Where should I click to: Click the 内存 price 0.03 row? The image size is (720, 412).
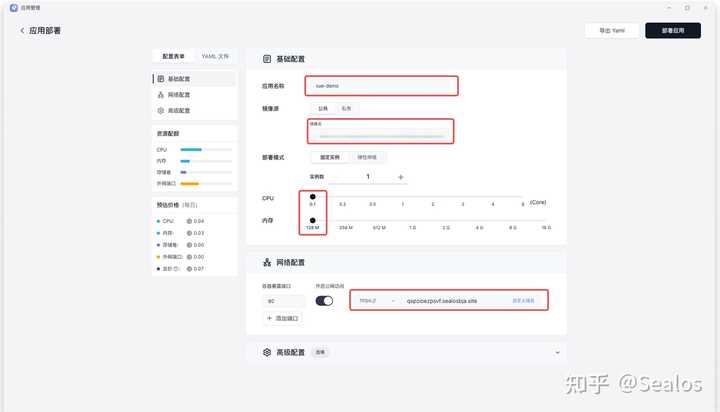pyautogui.click(x=181, y=233)
